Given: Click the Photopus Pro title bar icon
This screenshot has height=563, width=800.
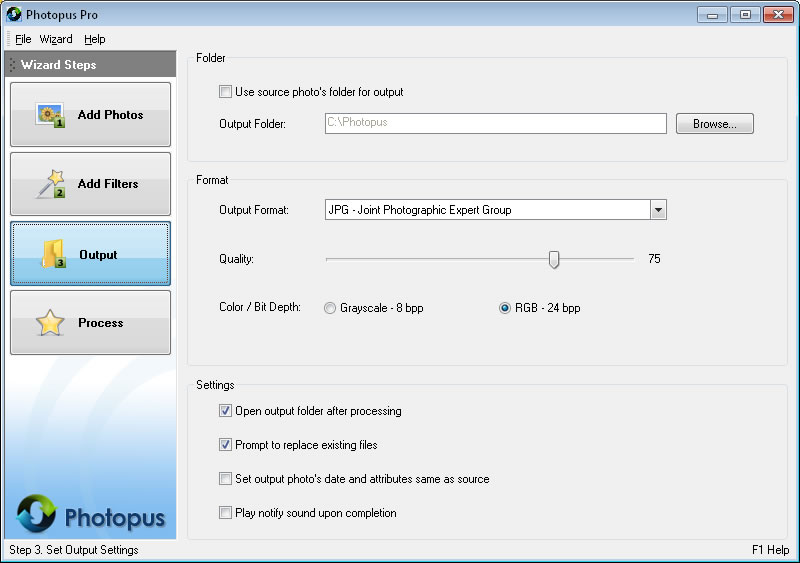Looking at the screenshot, I should click(x=13, y=15).
